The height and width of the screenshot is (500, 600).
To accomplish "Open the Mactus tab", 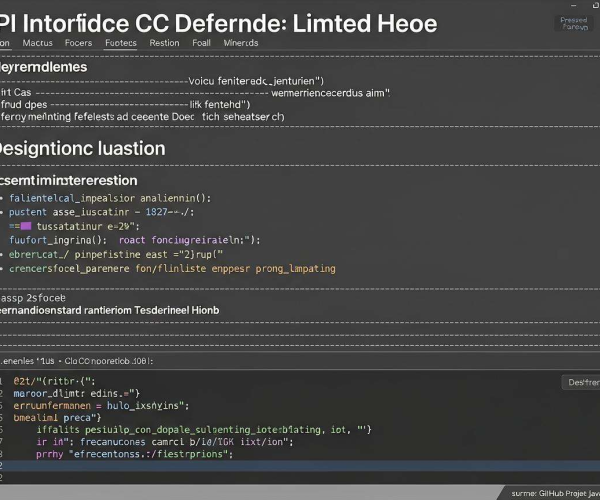I will point(38,43).
